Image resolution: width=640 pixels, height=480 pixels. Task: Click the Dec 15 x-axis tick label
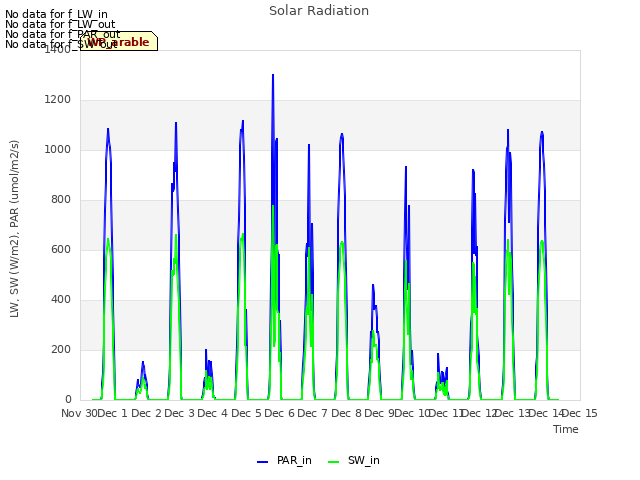pyautogui.click(x=580, y=413)
